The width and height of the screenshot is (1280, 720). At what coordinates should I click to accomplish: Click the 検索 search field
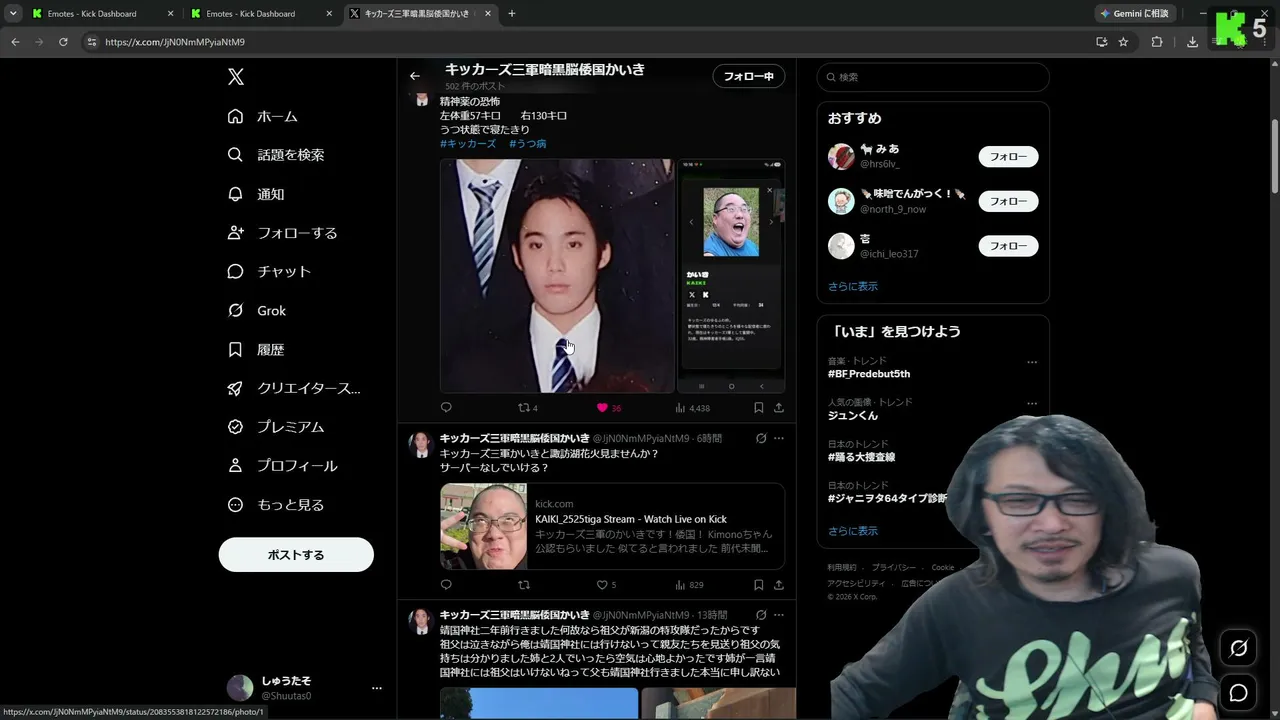coord(933,77)
